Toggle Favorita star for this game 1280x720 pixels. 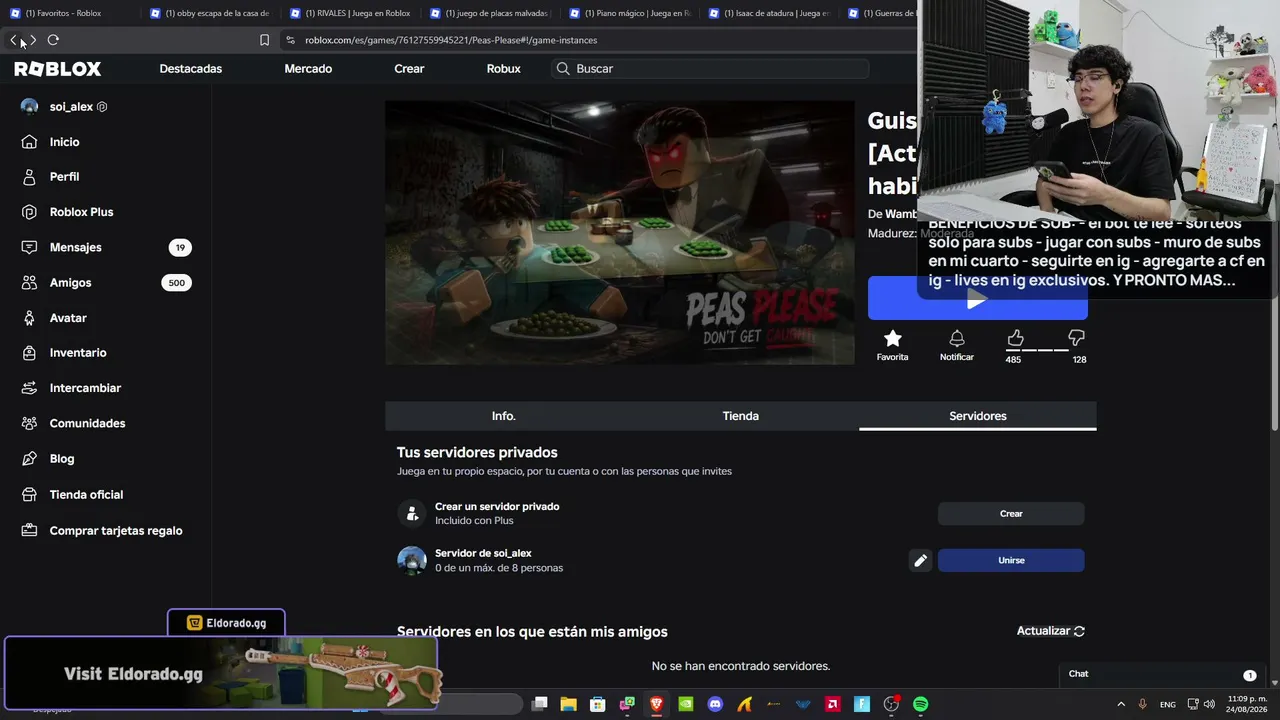[893, 339]
